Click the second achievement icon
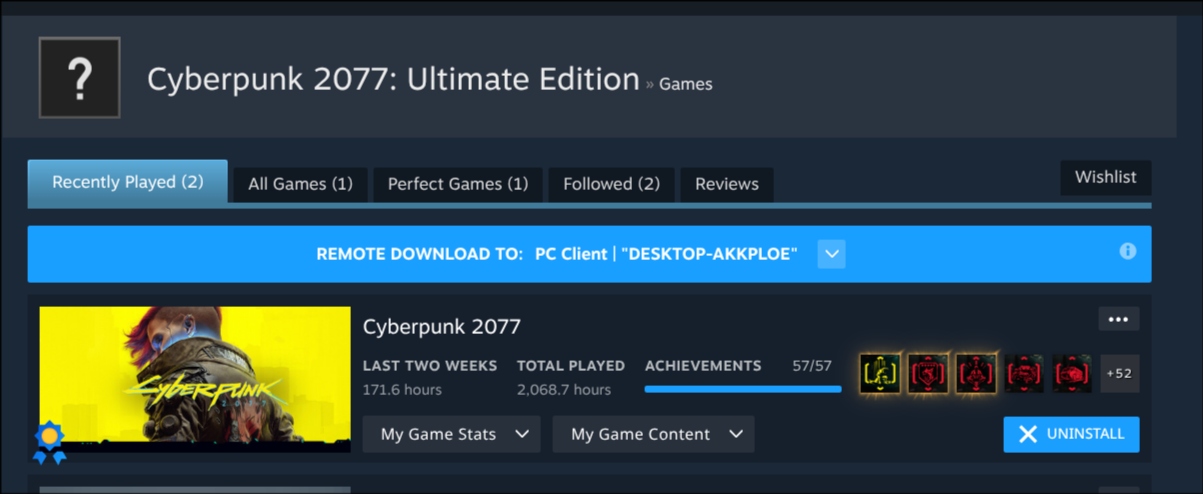1203x494 pixels. [928, 373]
